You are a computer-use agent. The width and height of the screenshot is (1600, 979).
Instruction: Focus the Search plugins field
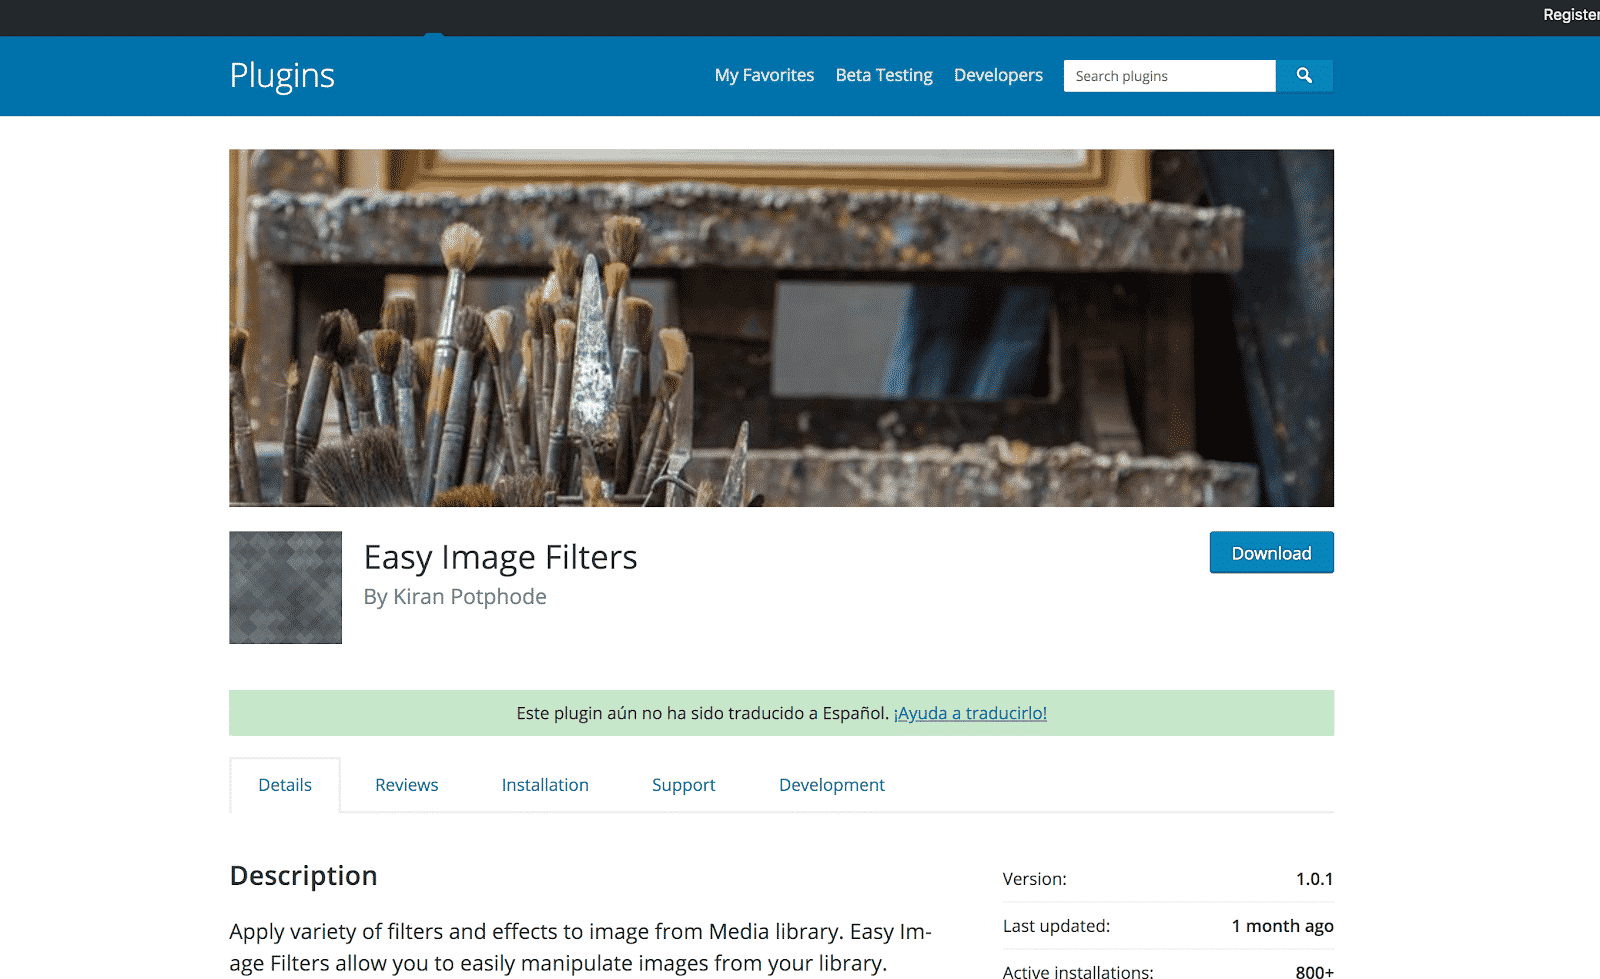pos(1169,76)
